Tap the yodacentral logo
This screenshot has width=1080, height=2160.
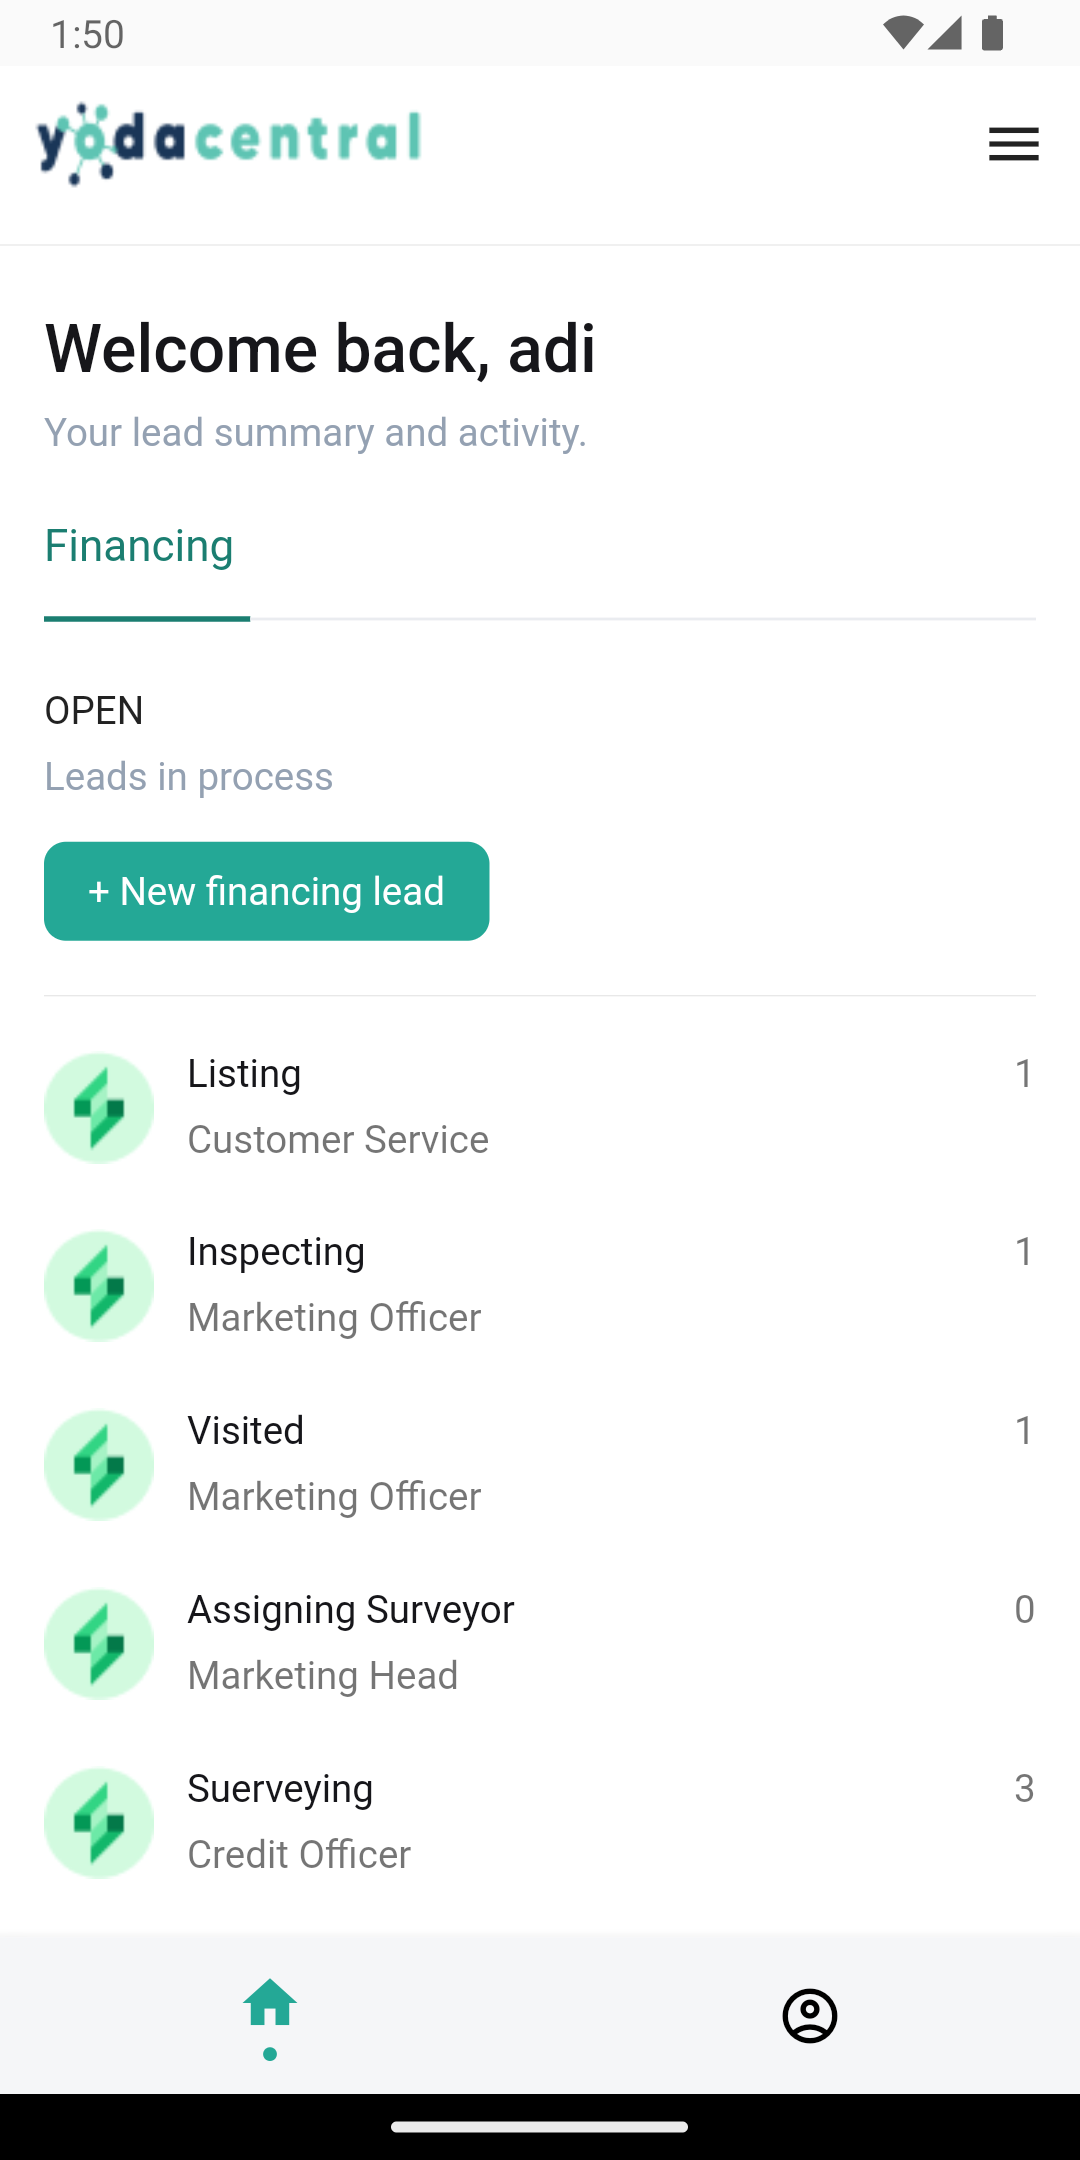pyautogui.click(x=229, y=144)
